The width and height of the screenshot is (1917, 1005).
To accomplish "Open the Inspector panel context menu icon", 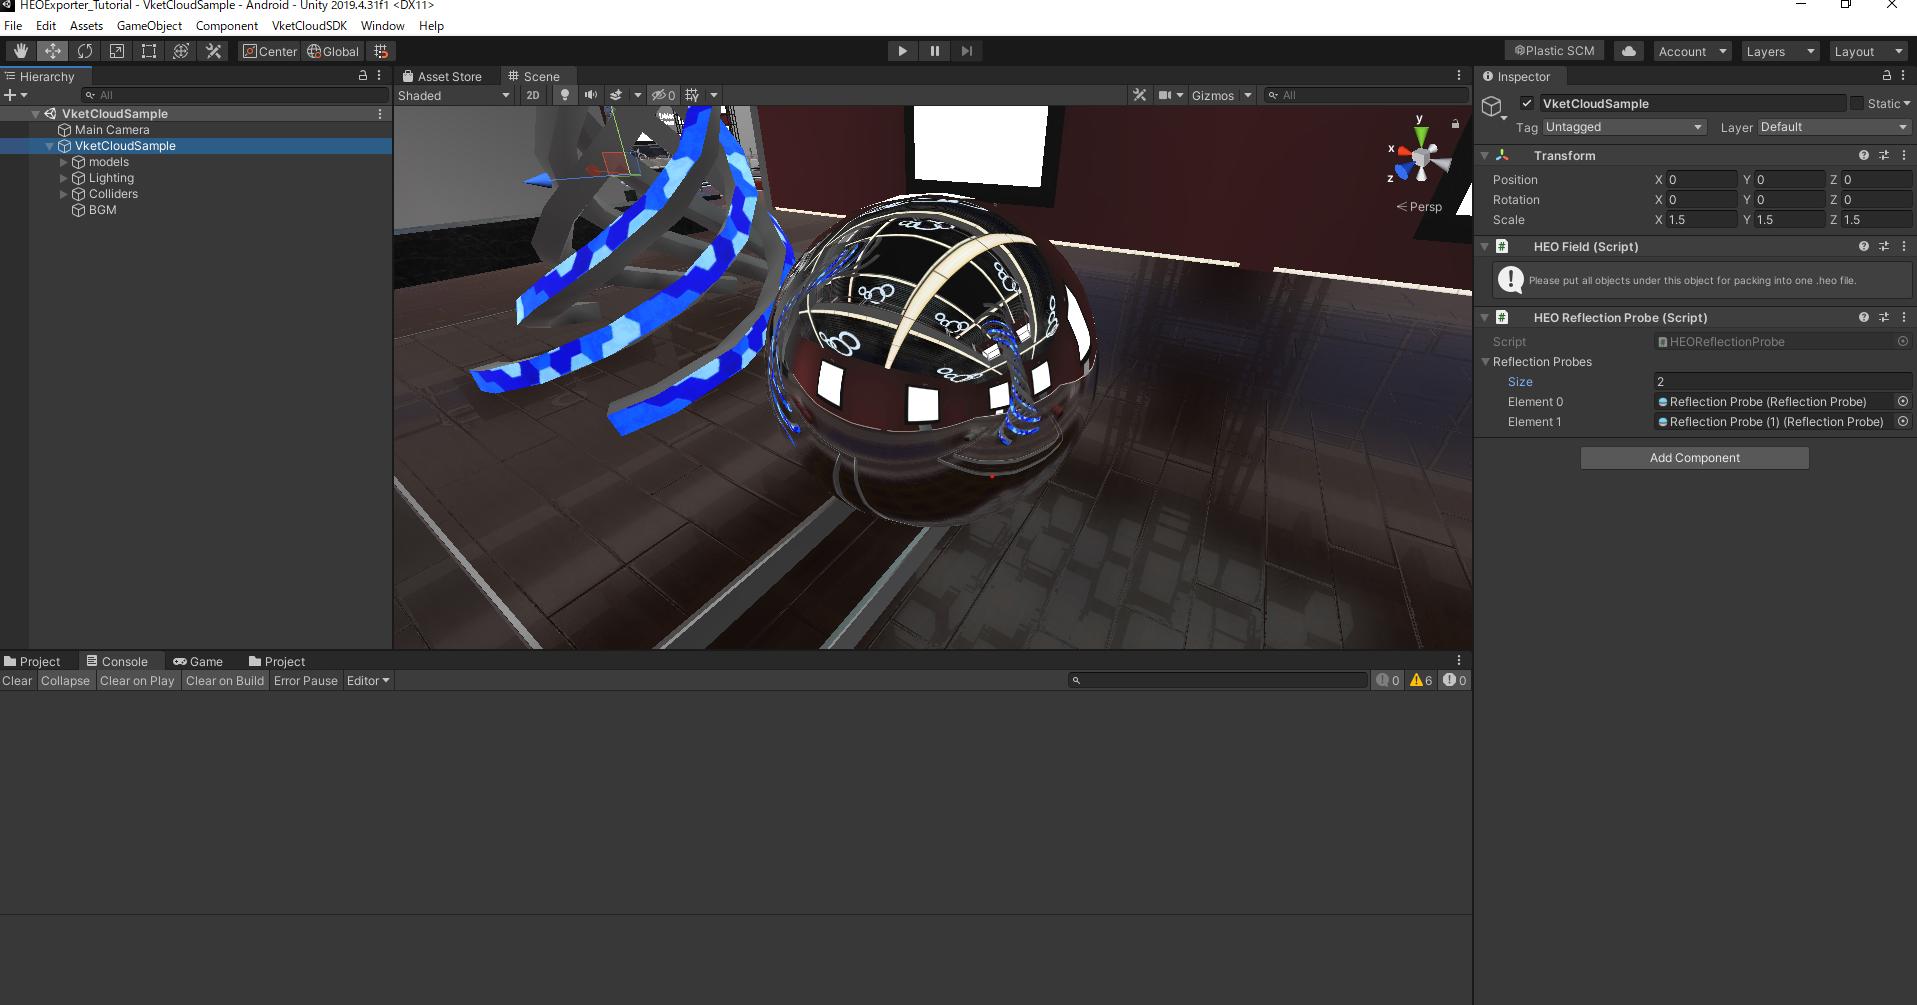I will click(1902, 75).
